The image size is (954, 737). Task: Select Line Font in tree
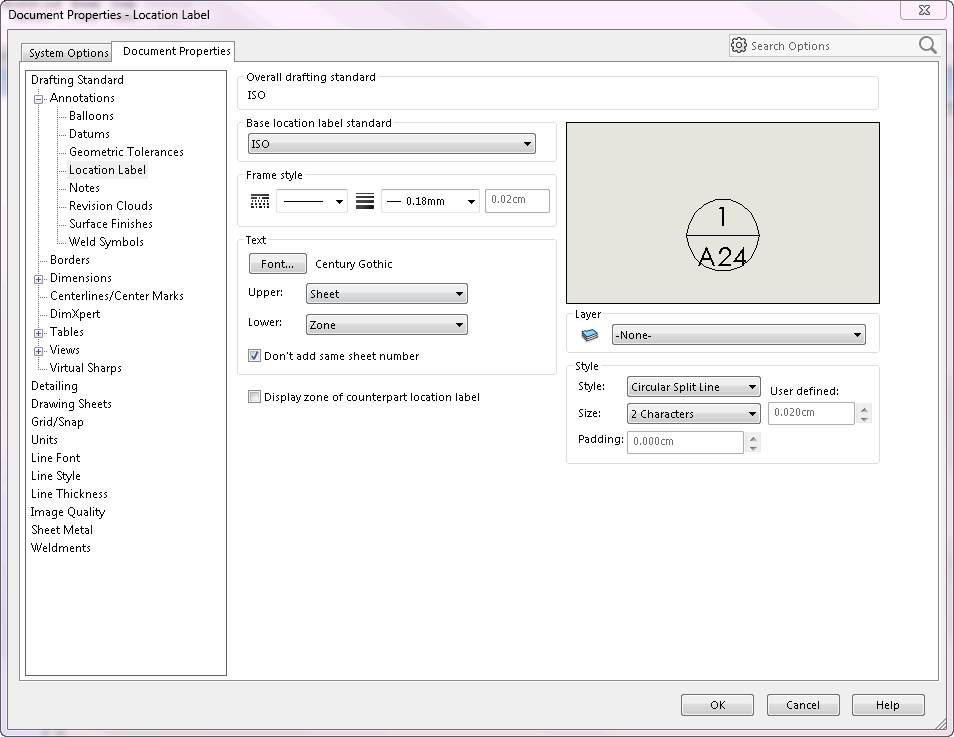point(55,458)
